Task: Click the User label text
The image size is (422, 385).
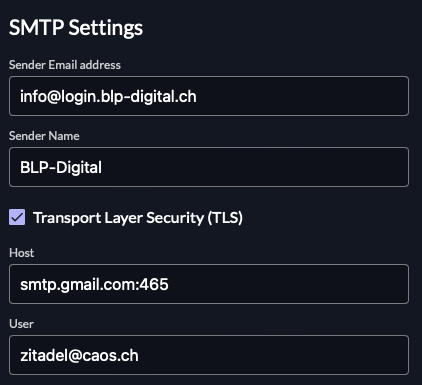Action: tap(21, 324)
